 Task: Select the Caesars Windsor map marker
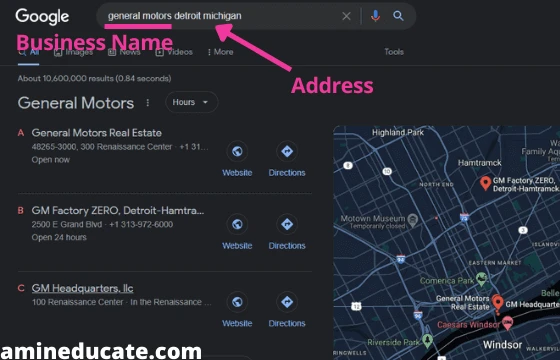[507, 323]
